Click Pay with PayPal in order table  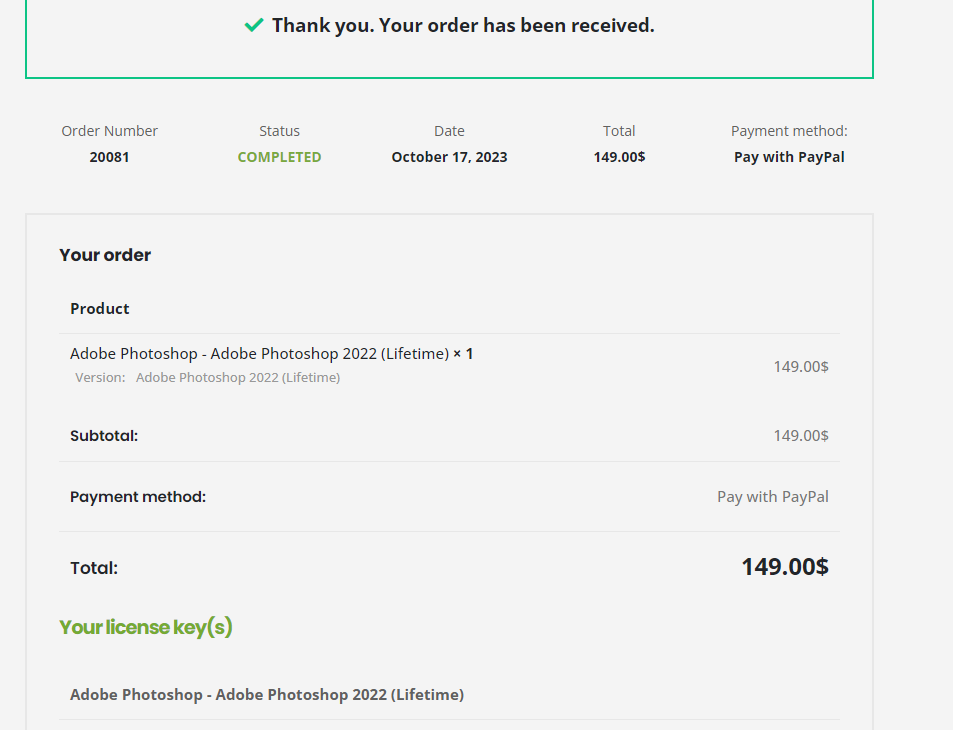tap(772, 496)
